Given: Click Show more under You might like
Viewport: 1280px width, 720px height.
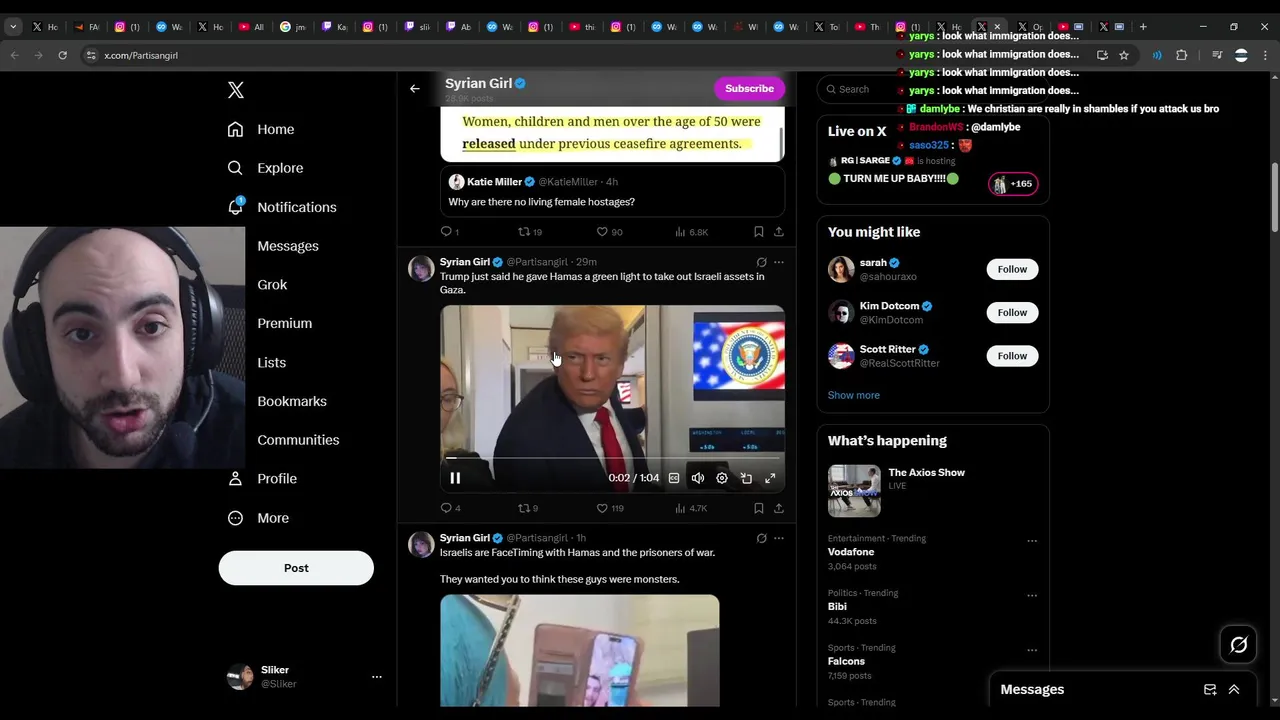Looking at the screenshot, I should 854,395.
